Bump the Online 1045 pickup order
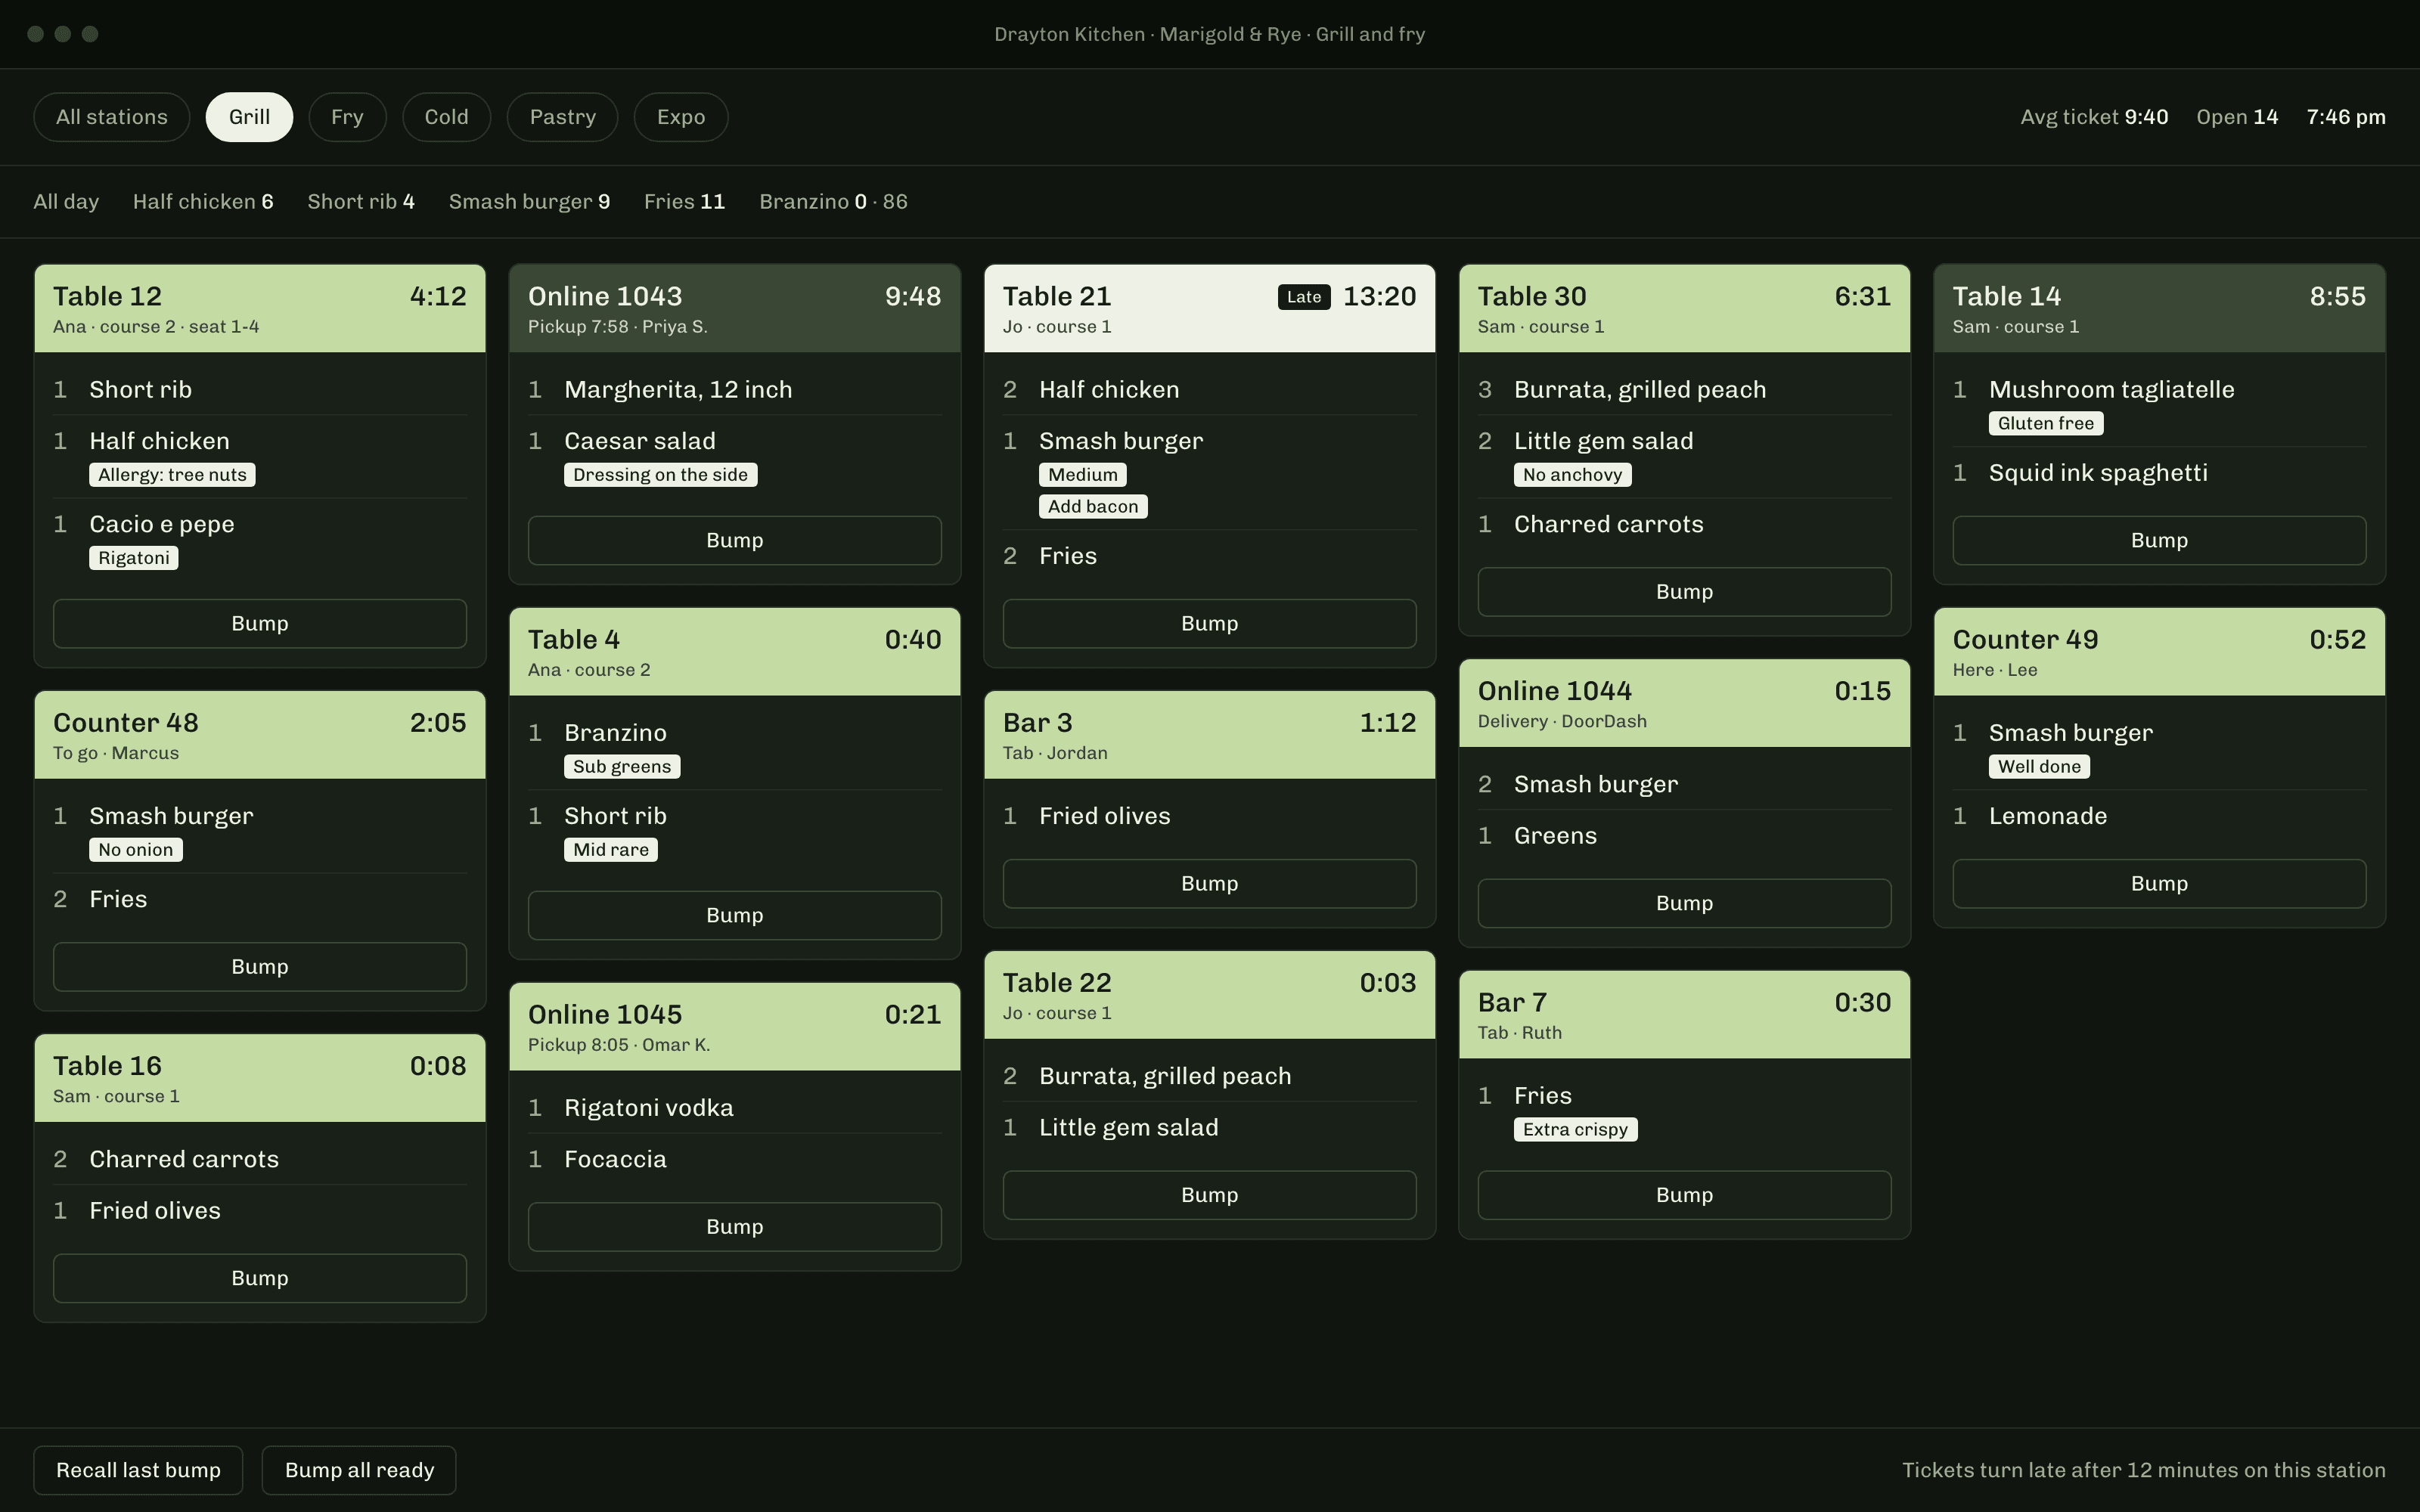Image resolution: width=2420 pixels, height=1512 pixels. [735, 1227]
